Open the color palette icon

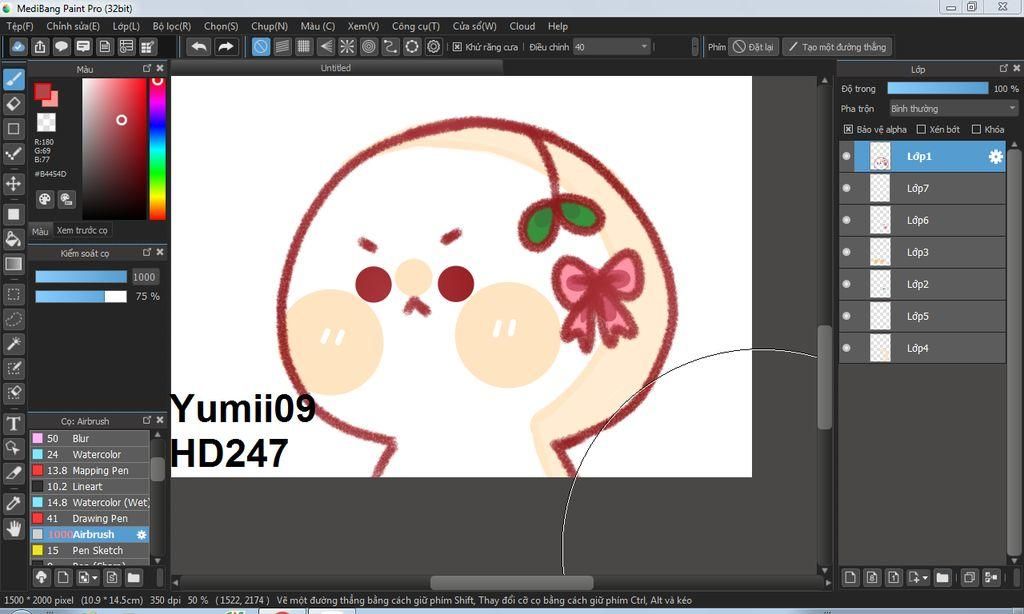pyautogui.click(x=44, y=199)
